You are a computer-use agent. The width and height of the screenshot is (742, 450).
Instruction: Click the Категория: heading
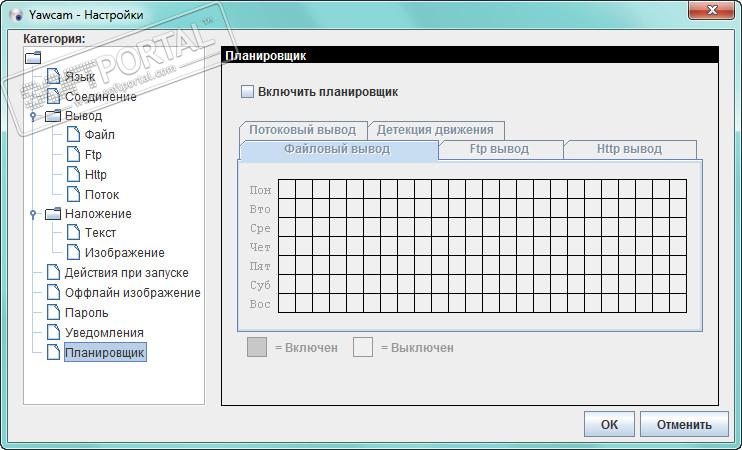(x=54, y=38)
